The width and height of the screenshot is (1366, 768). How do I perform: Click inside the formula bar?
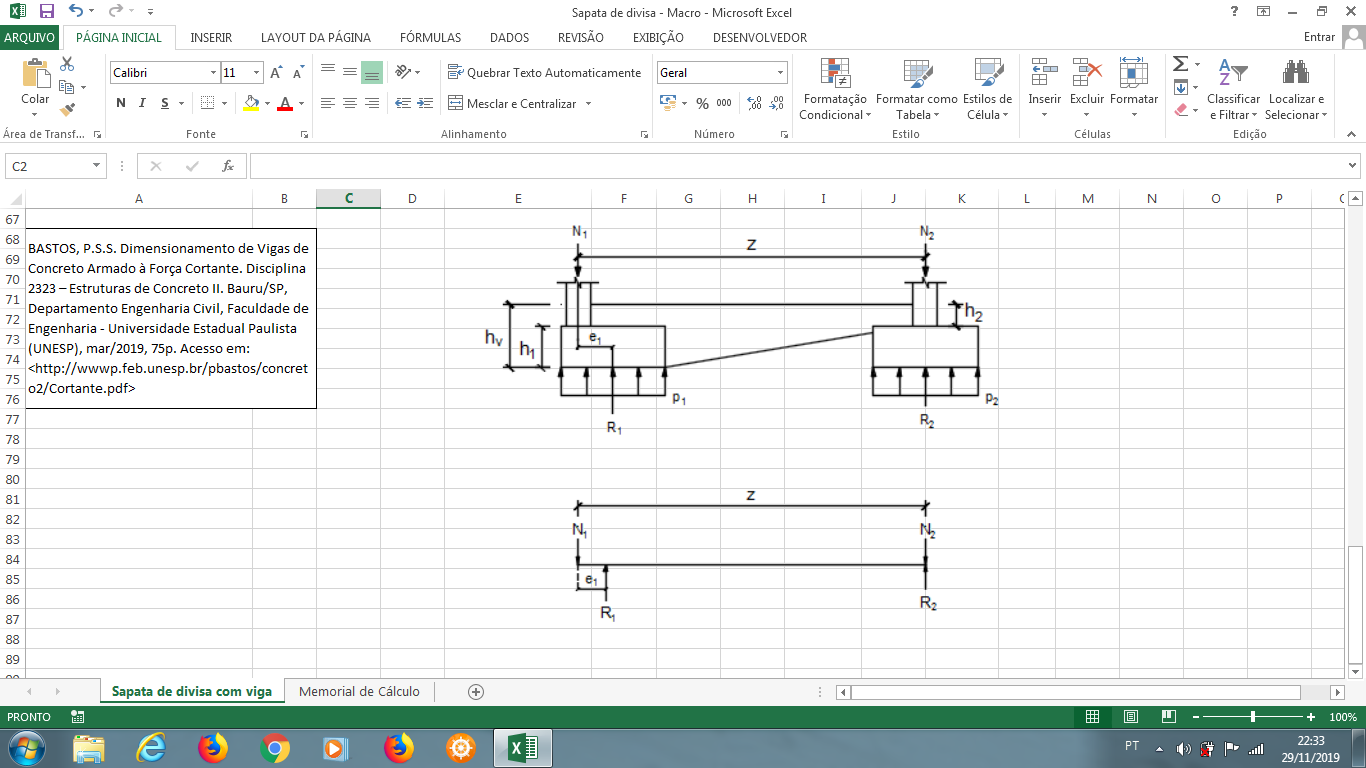(x=798, y=166)
